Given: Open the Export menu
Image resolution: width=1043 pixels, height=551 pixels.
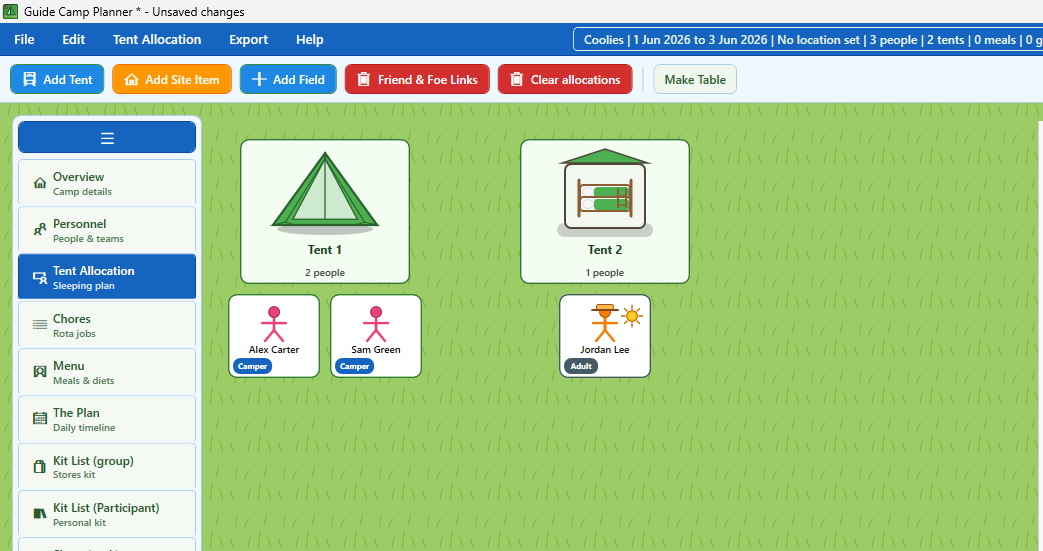Looking at the screenshot, I should coord(249,39).
